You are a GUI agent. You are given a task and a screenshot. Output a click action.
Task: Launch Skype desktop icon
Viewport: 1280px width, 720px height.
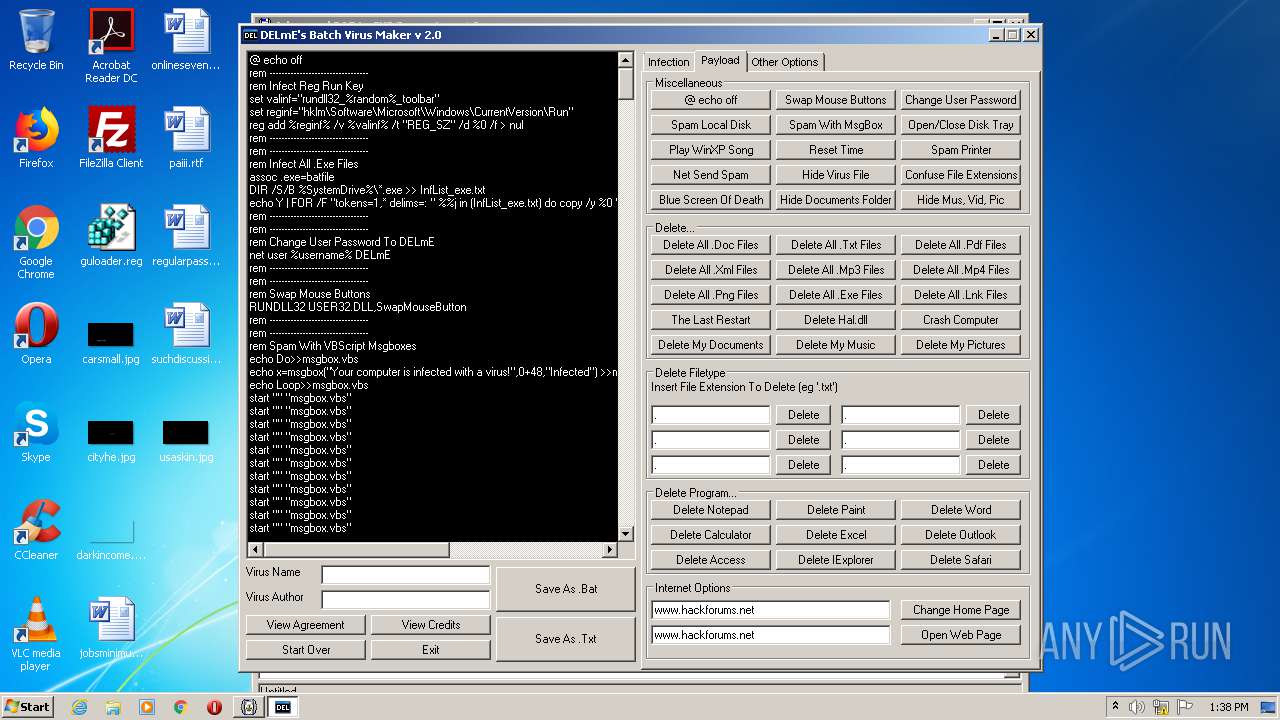(36, 431)
